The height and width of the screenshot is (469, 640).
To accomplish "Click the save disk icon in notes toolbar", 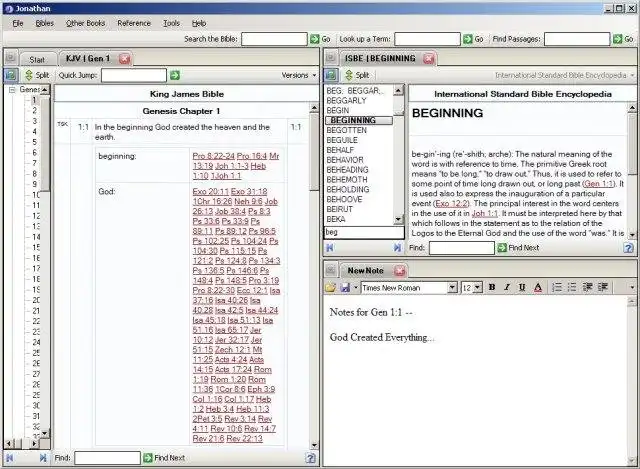I will (345, 288).
